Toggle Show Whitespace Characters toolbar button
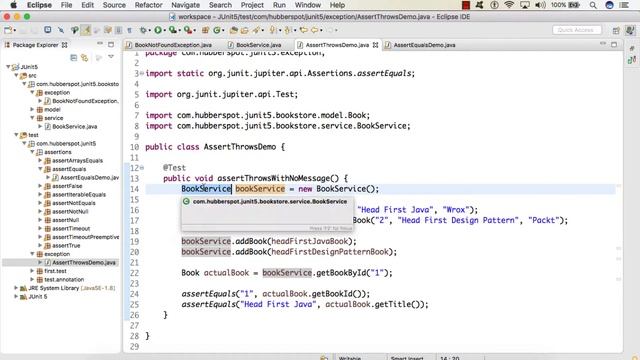 pyautogui.click(x=129, y=30)
